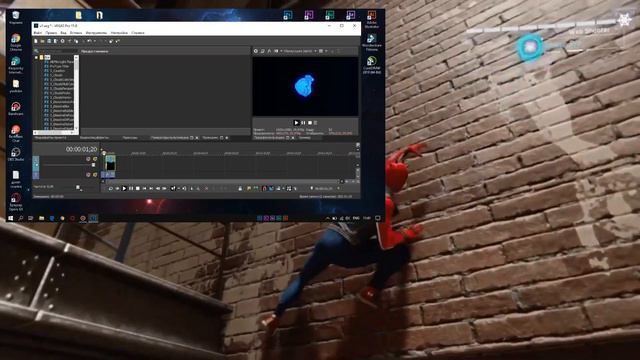
Task: Solo the audio track in track header
Action: point(95,174)
